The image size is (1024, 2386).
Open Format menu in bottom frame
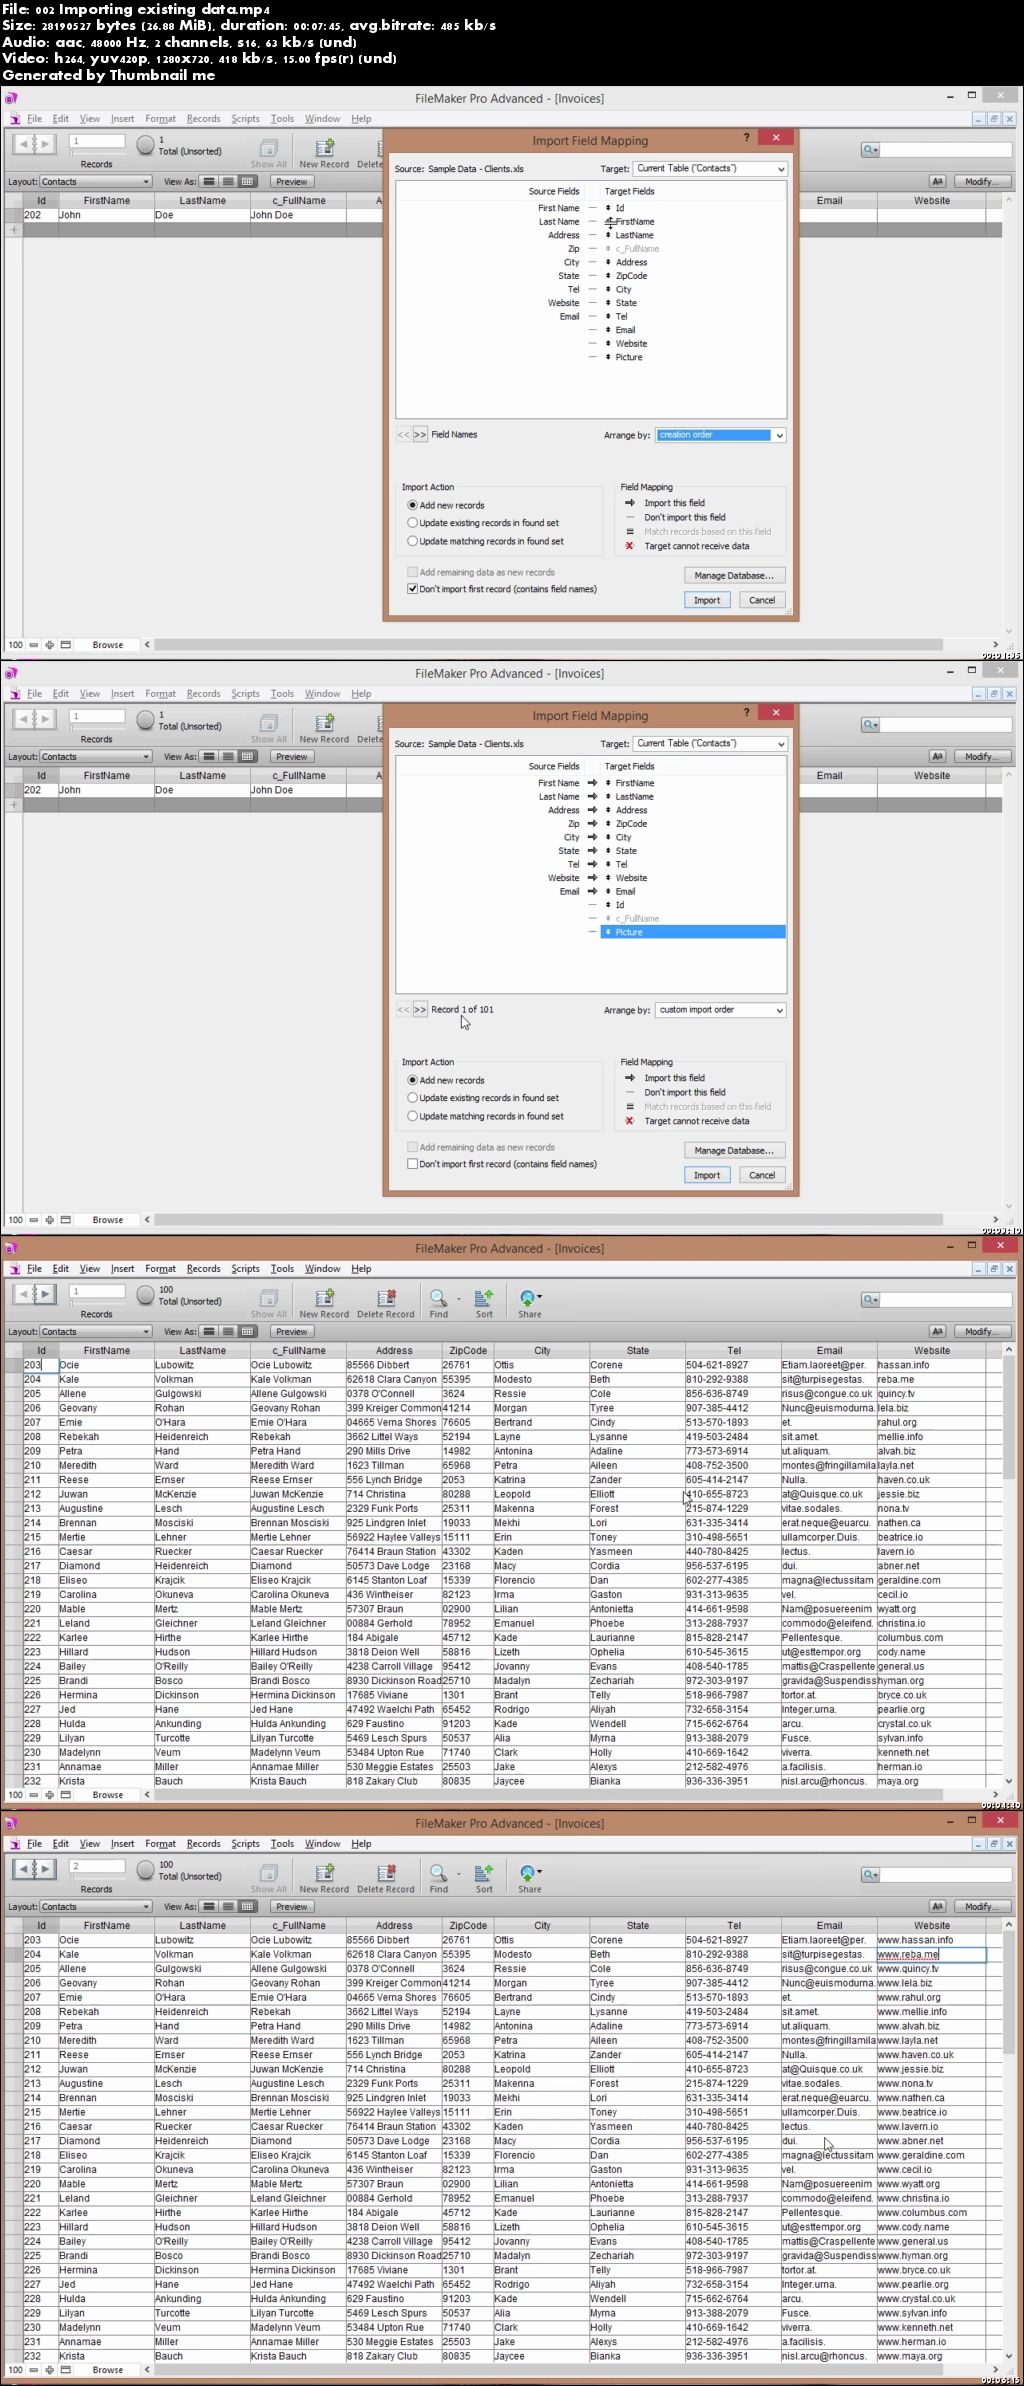click(160, 1843)
